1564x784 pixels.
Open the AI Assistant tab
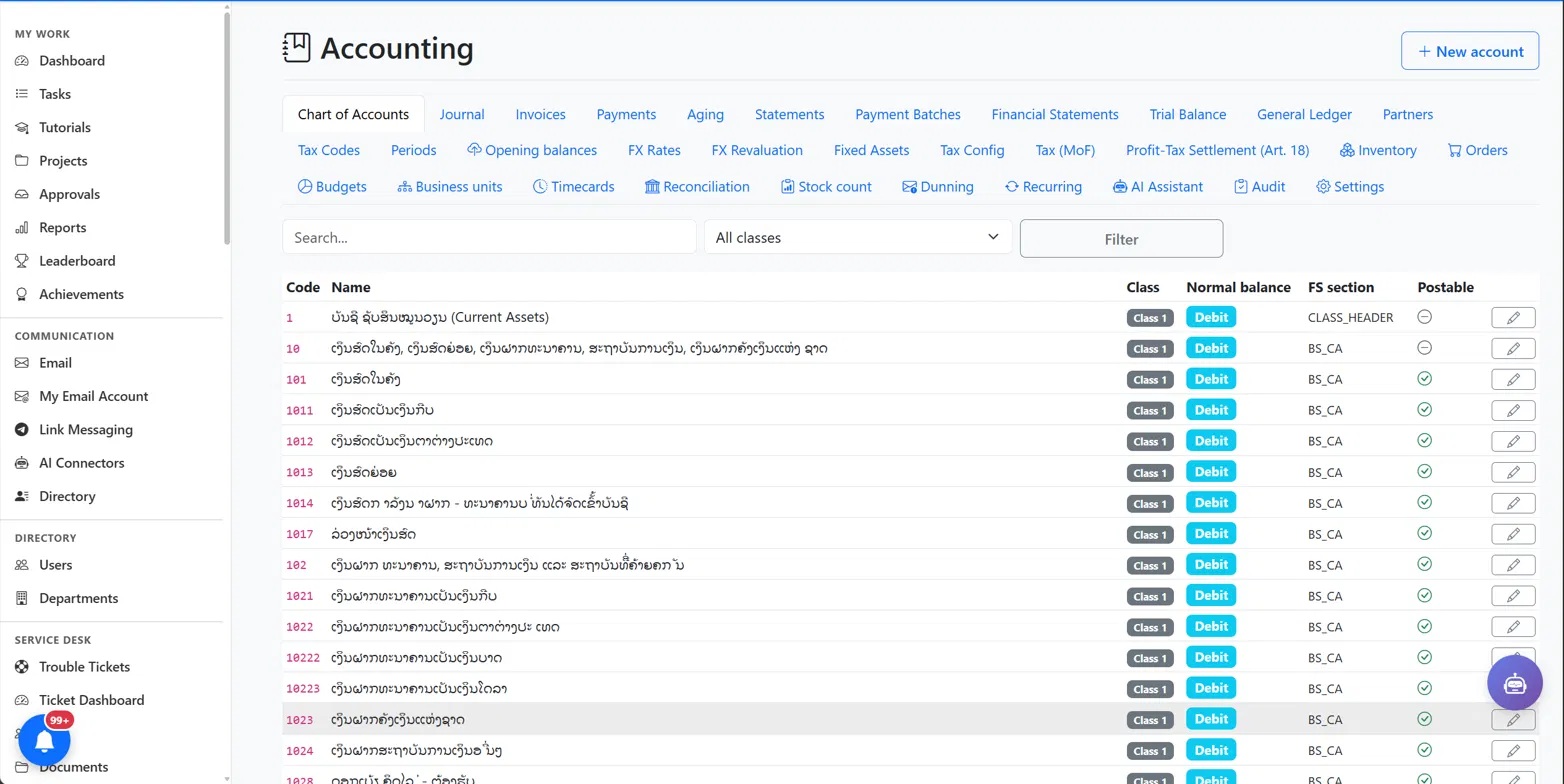(1158, 186)
